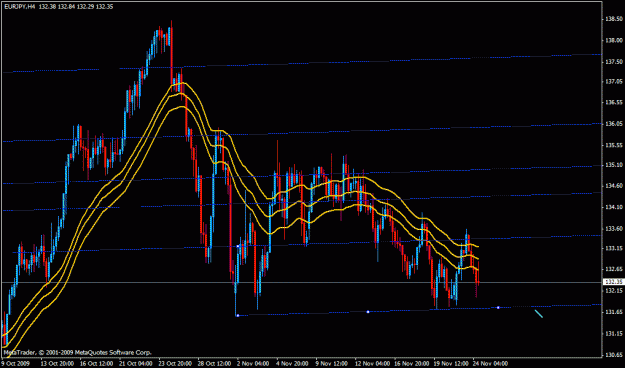Select the 135.55 price axis label
625x368 pixels.
(x=614, y=145)
